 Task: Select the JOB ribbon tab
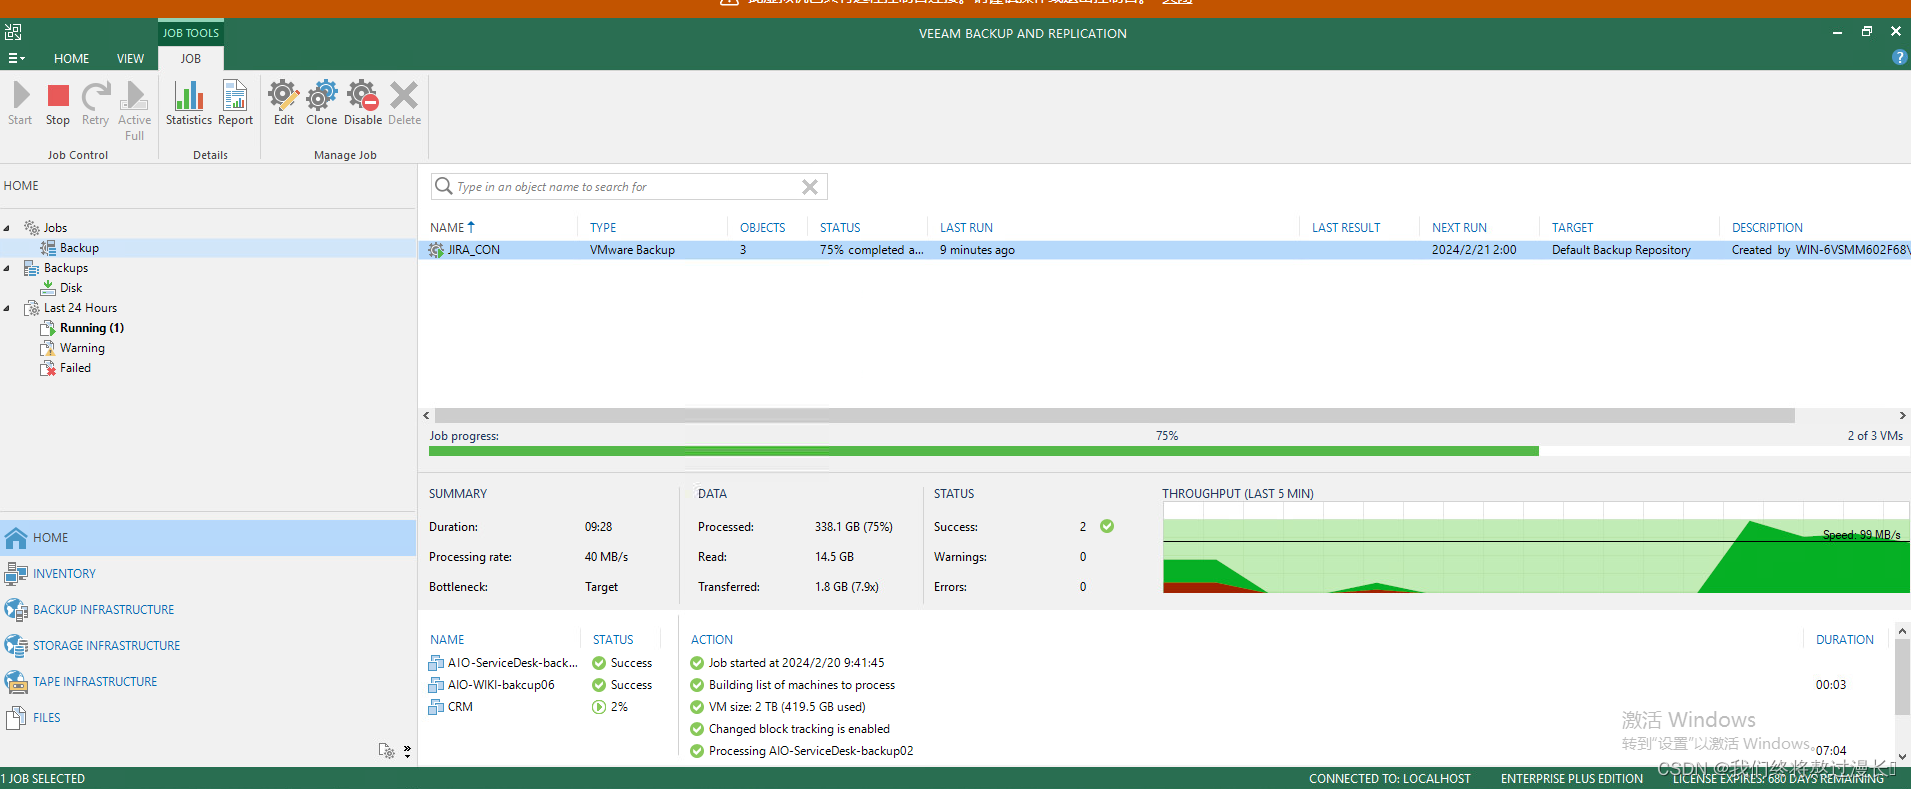[x=190, y=59]
